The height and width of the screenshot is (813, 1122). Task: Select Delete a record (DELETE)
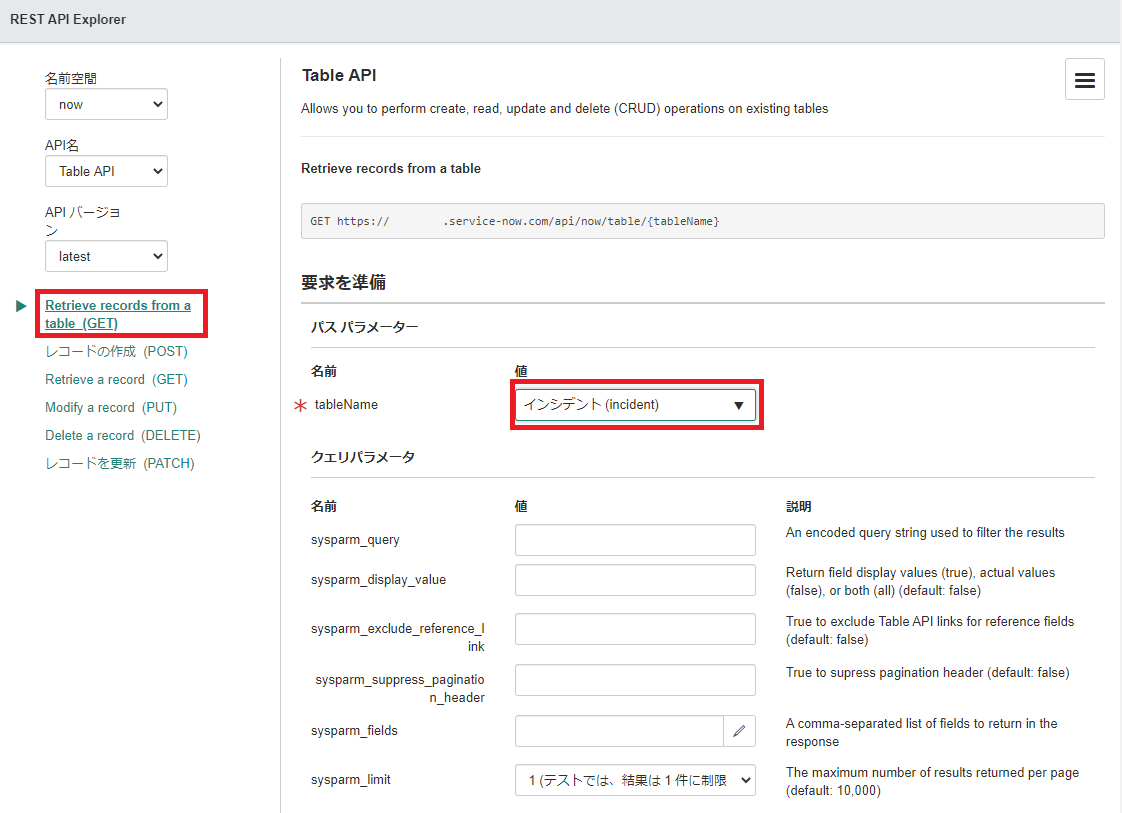pos(123,435)
